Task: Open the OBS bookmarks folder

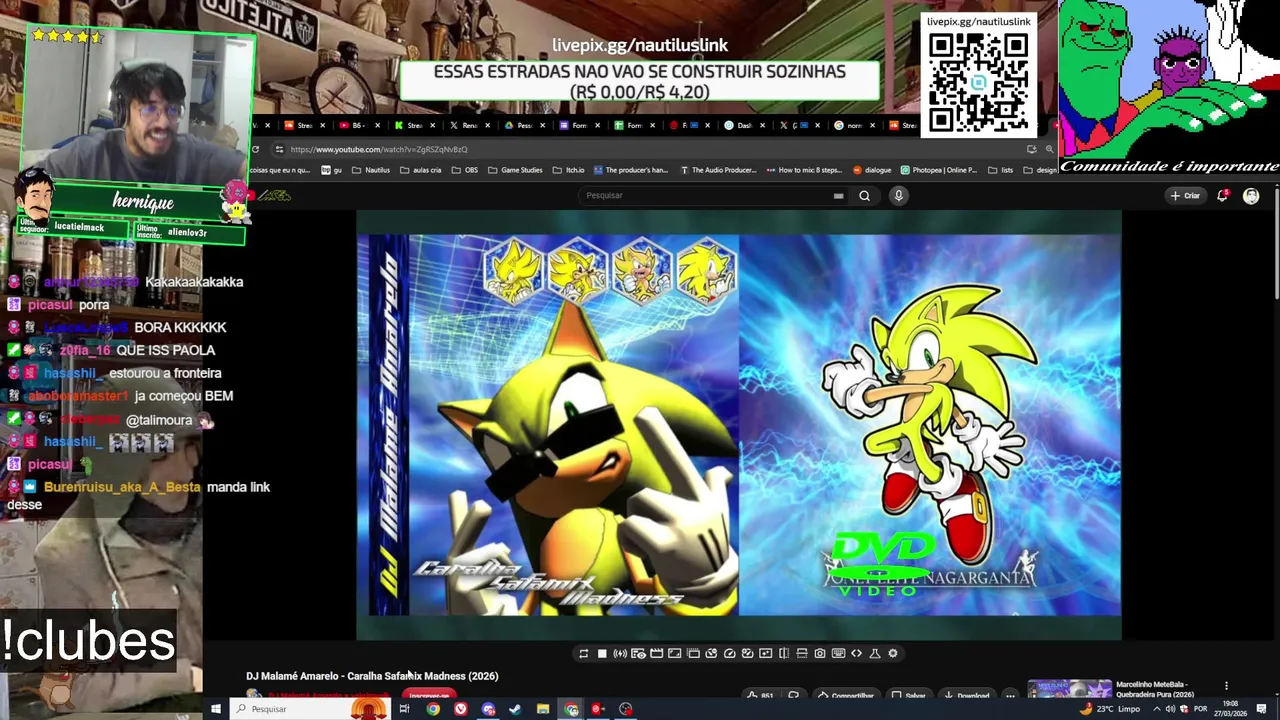Action: point(466,170)
